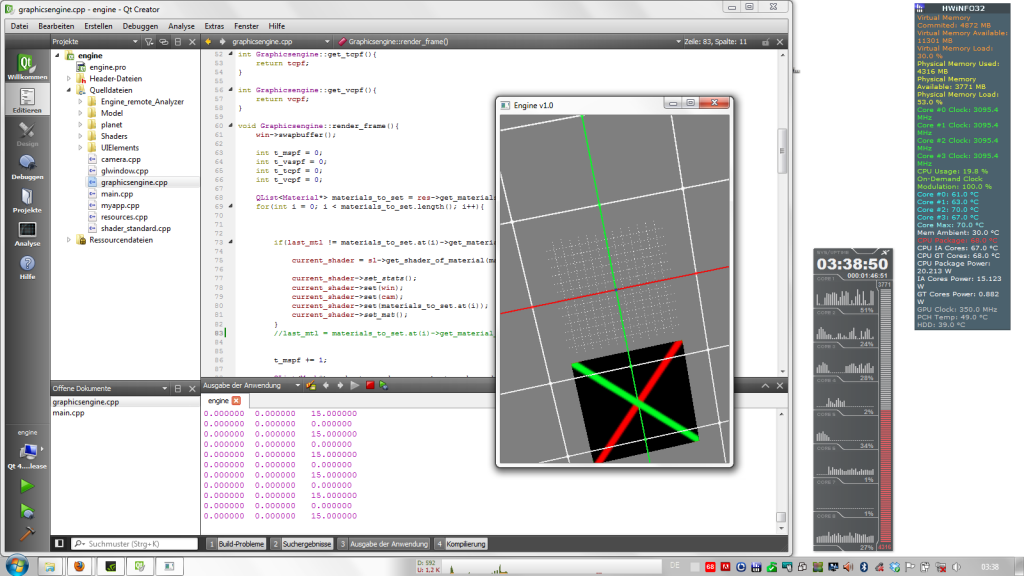Re-run the engine app from the output toolbar
1024x576 pixels.
tap(383, 385)
